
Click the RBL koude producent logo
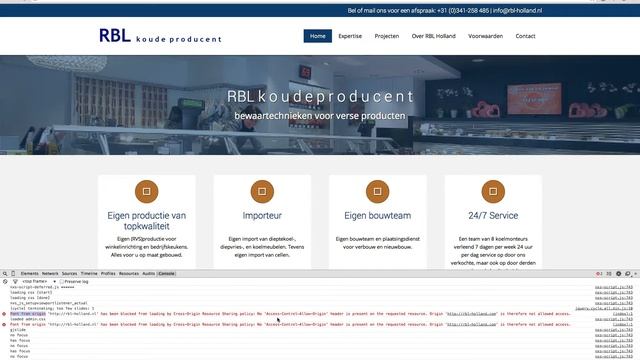pos(160,36)
